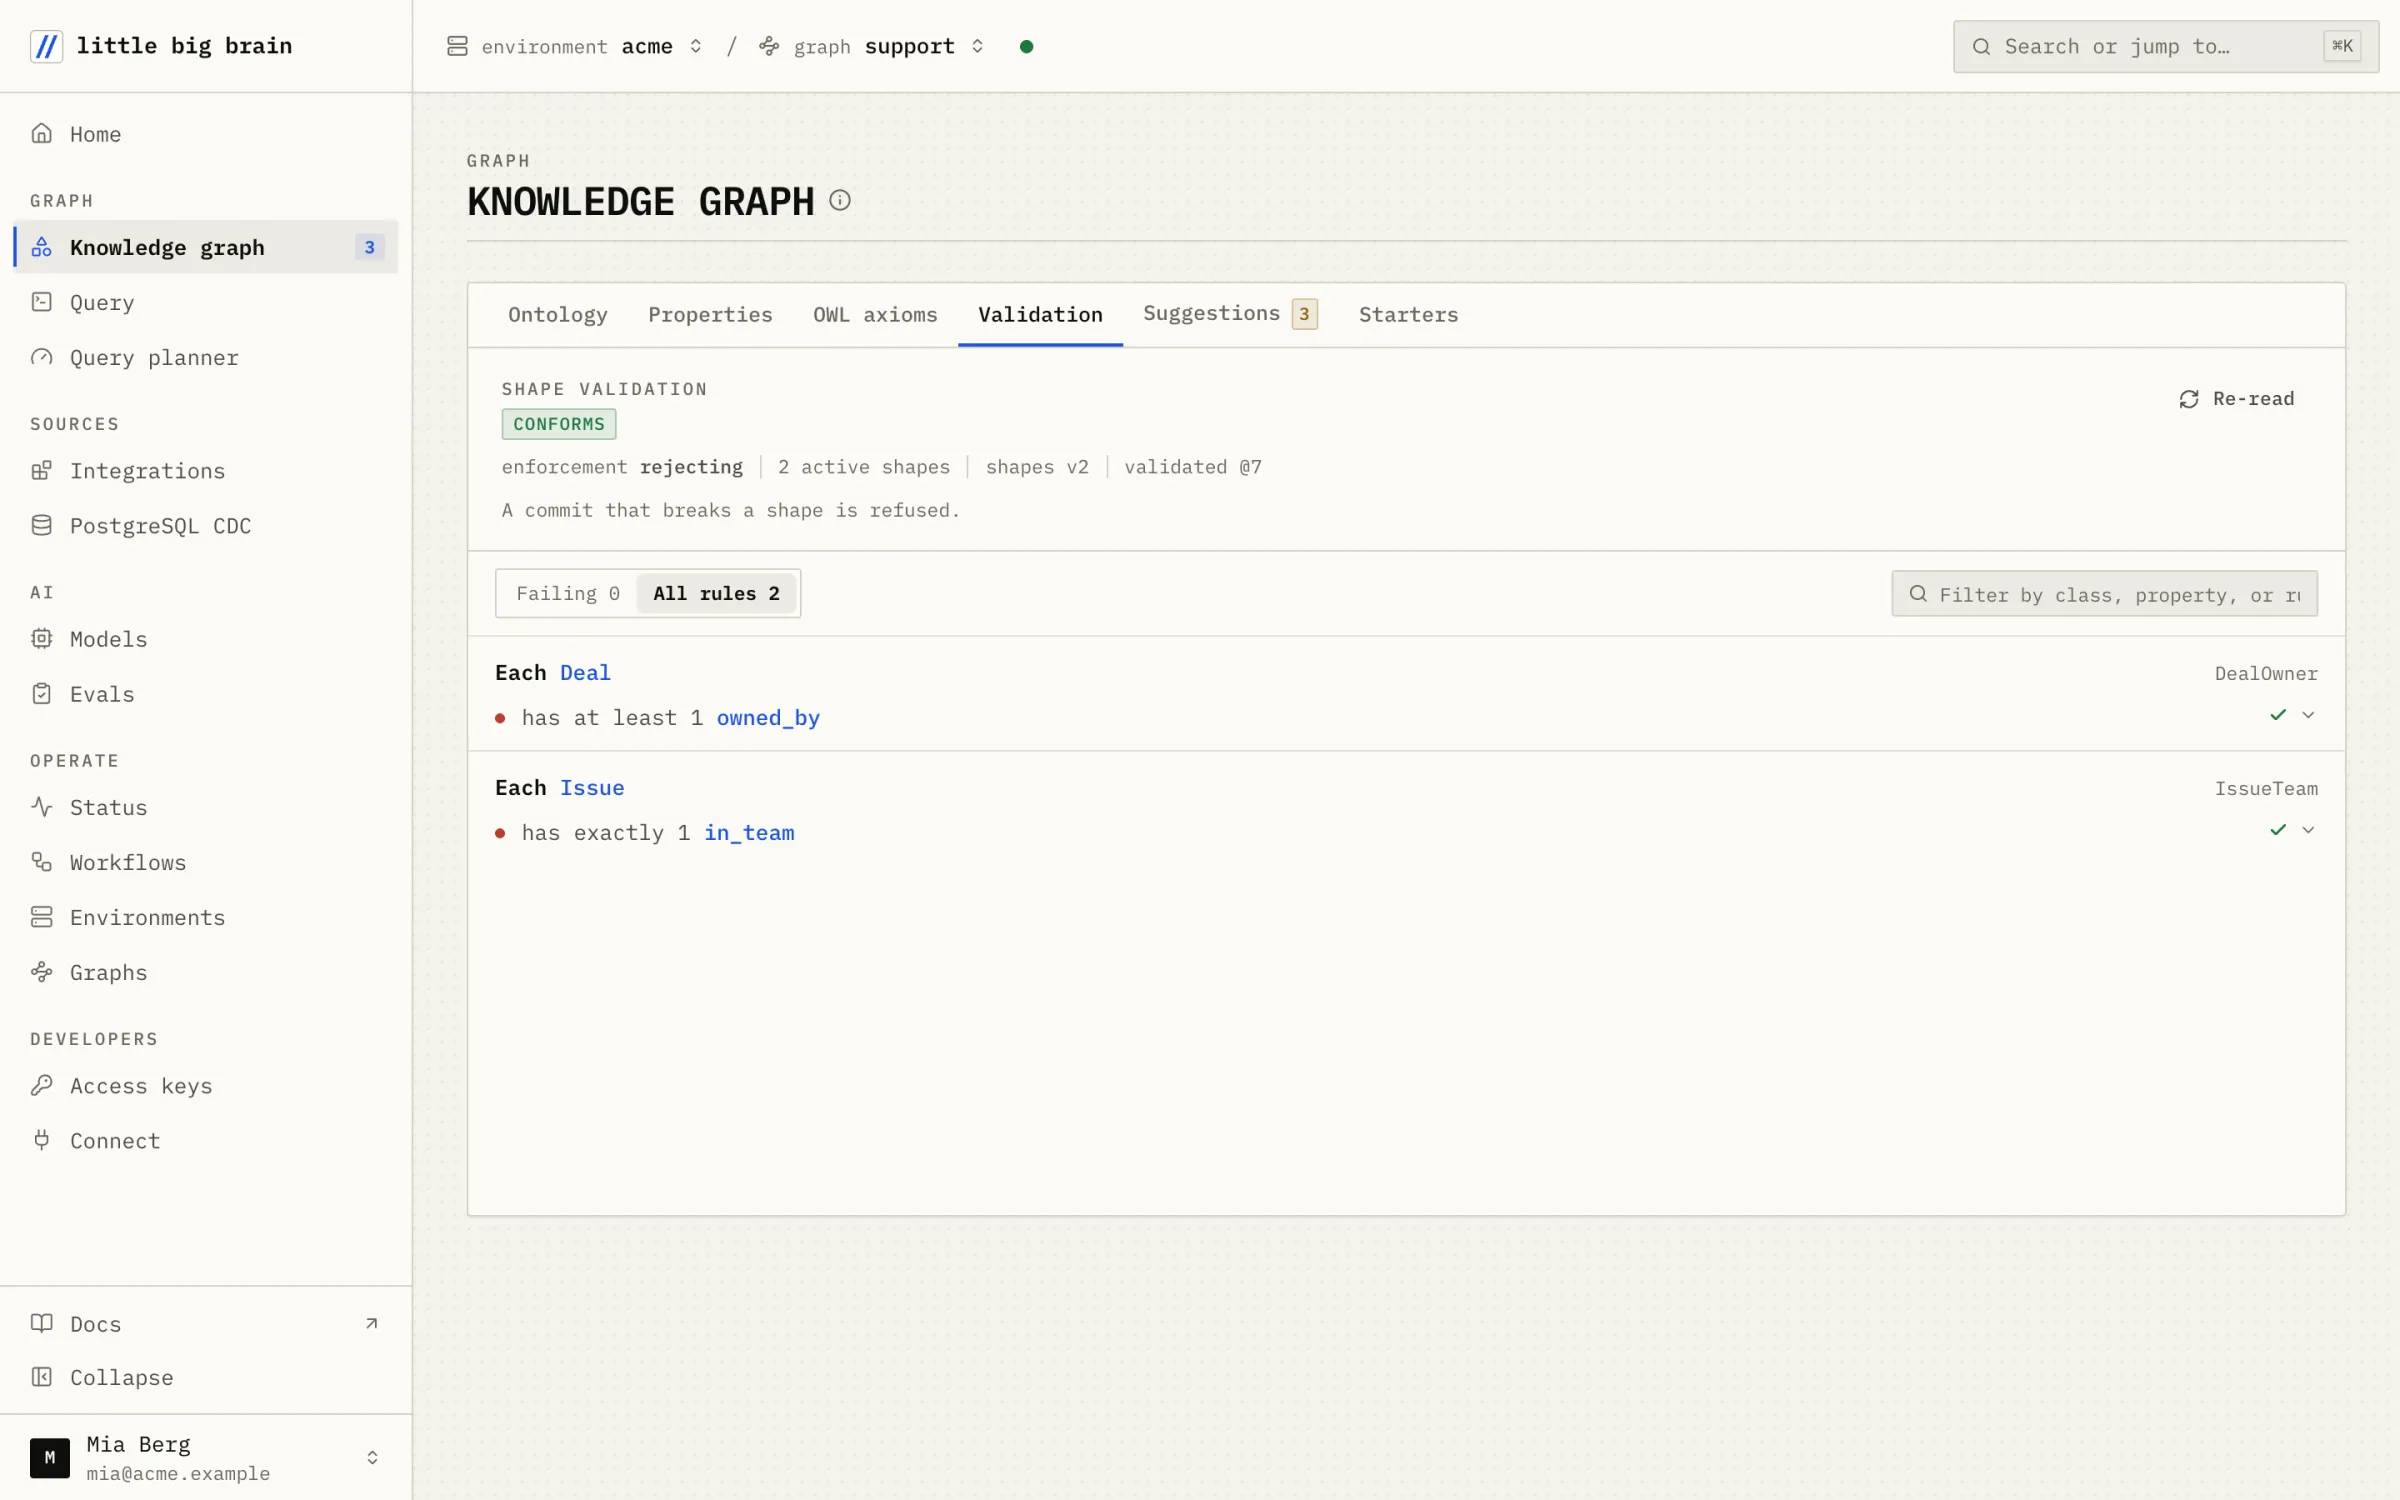Open Workflows icon in Operate
The height and width of the screenshot is (1500, 2400).
tap(41, 861)
